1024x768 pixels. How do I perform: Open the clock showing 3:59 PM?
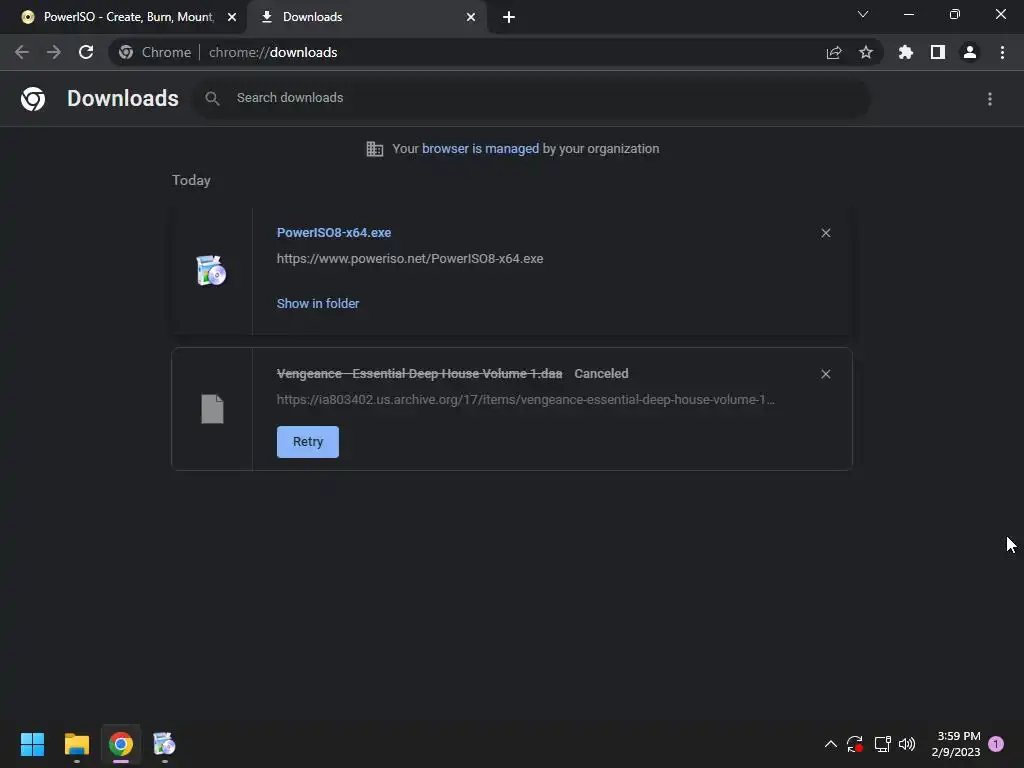click(x=956, y=744)
